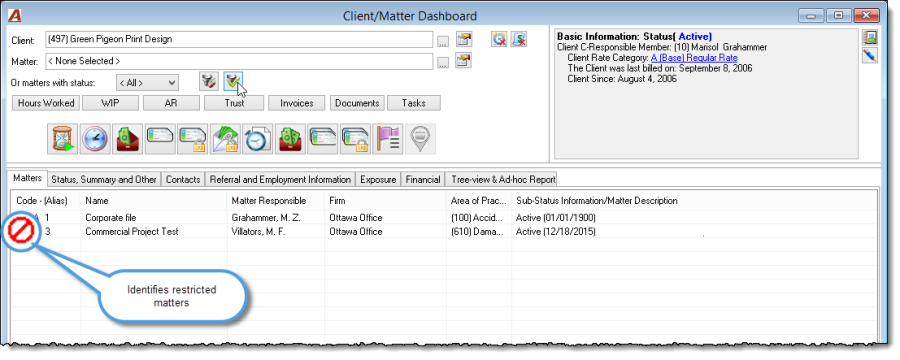Viewport: 900px width, 360px height.
Task: Click the funnel with eraser clear-filter icon
Action: coord(208,82)
